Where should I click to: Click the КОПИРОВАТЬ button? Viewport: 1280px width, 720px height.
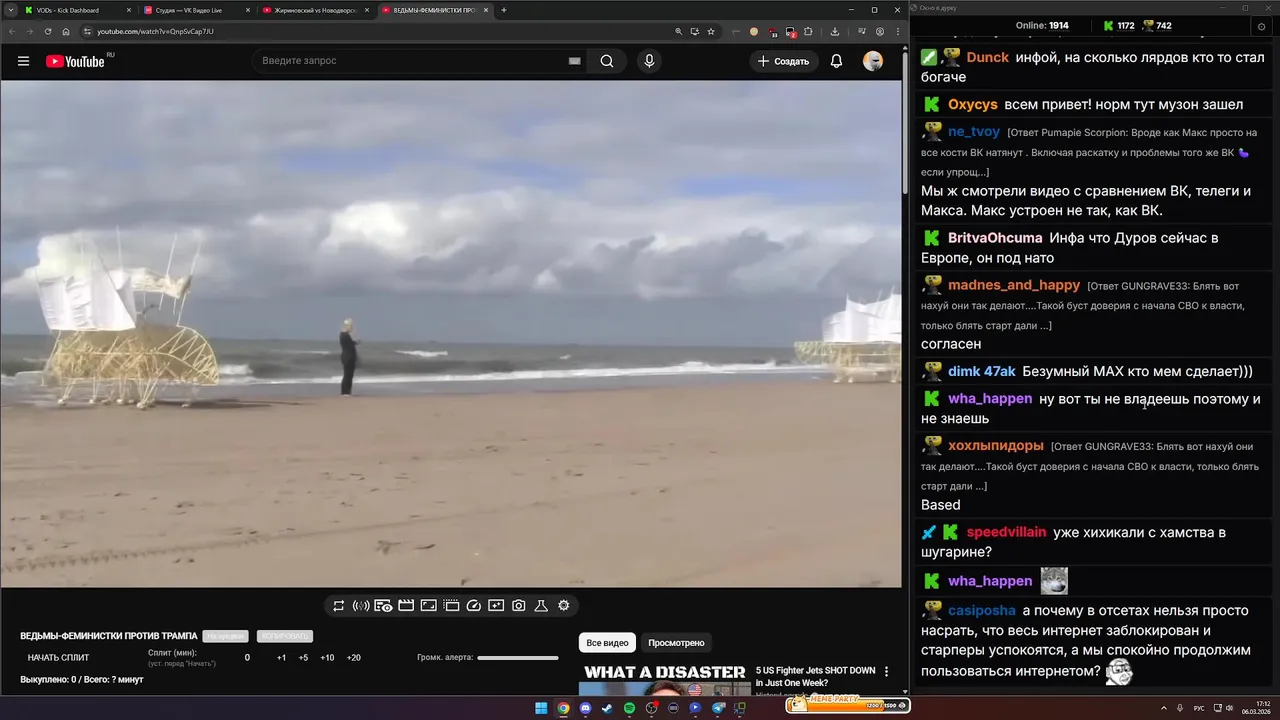[285, 636]
